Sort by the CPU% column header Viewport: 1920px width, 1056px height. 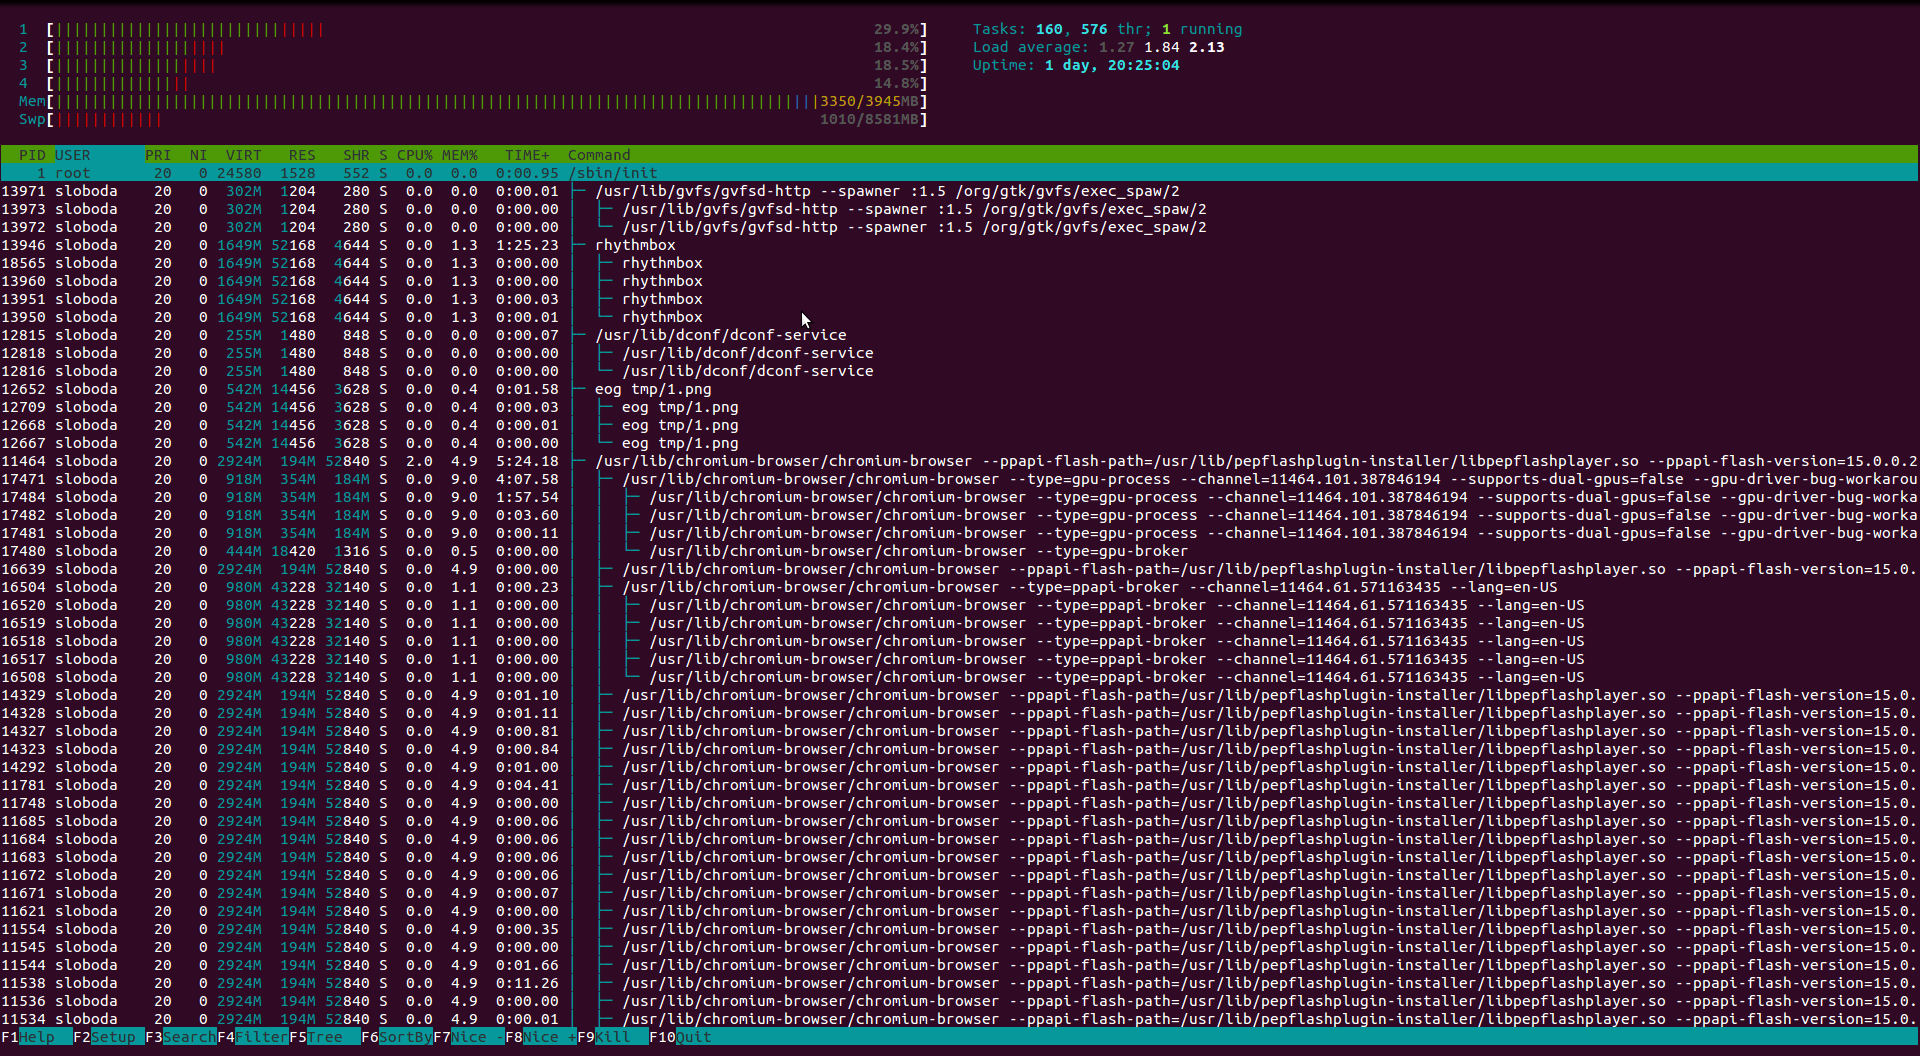click(x=414, y=155)
